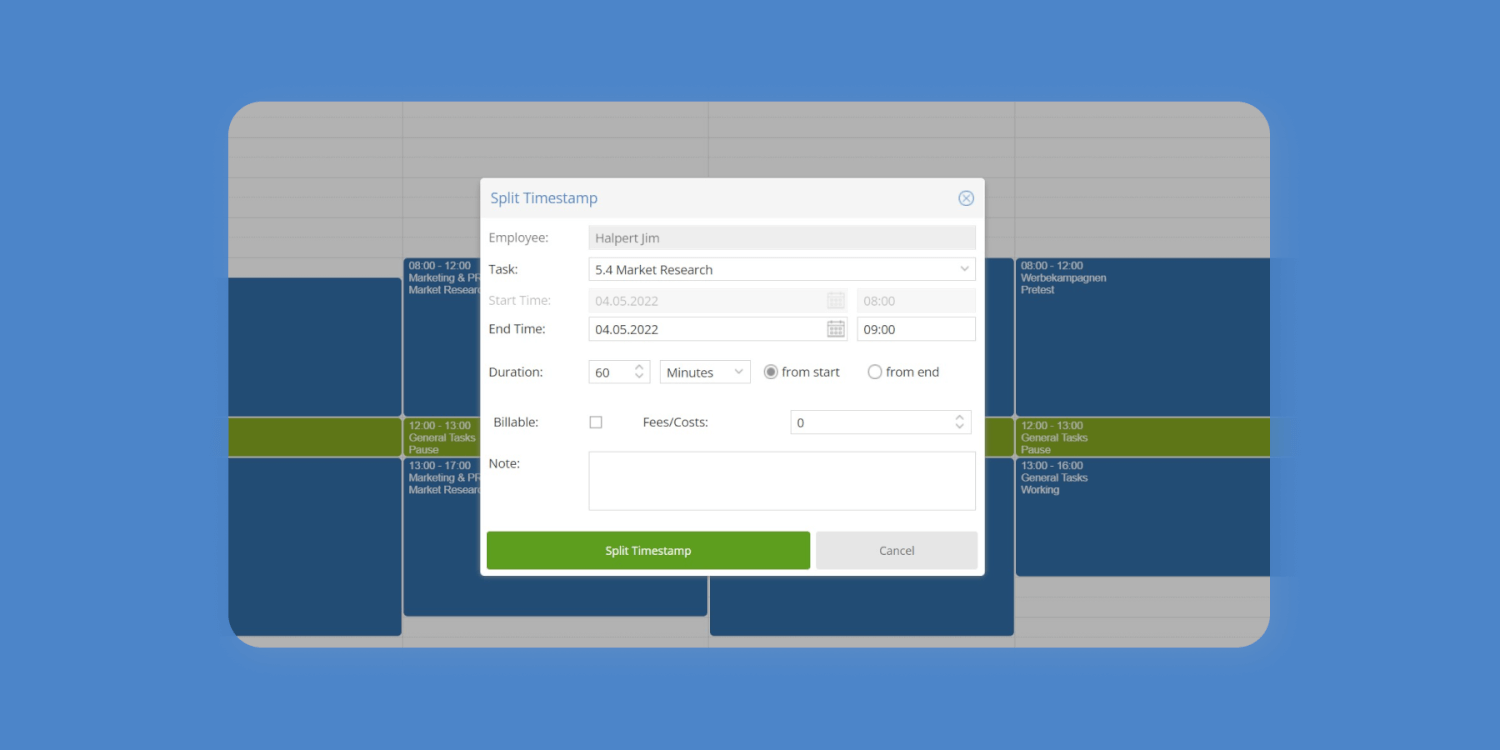Open the Task dropdown arrow
The width and height of the screenshot is (1500, 750).
(962, 269)
